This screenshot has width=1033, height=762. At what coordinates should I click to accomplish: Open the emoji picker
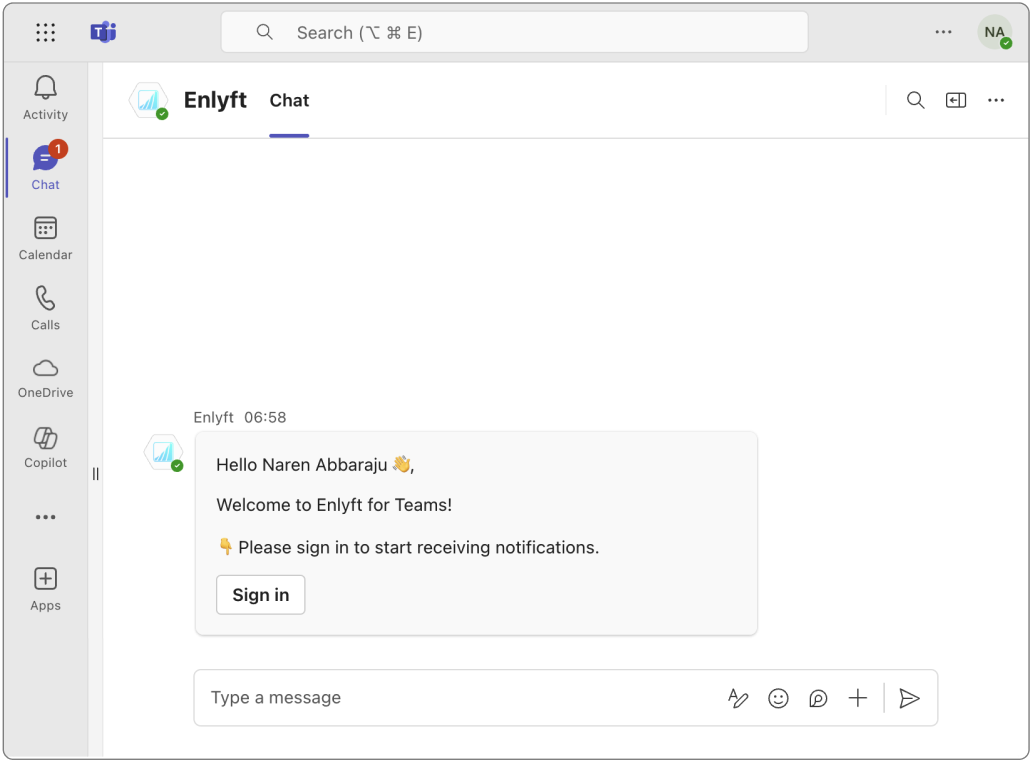tap(778, 698)
